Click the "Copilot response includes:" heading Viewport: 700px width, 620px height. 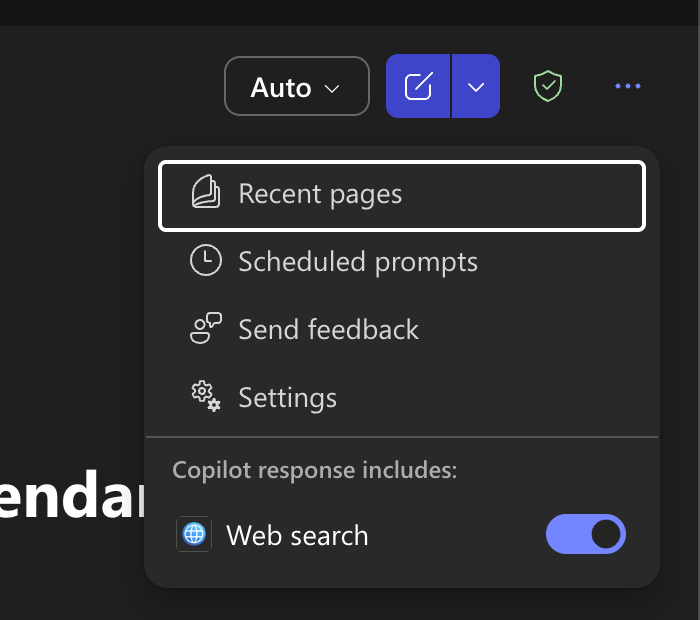click(314, 470)
